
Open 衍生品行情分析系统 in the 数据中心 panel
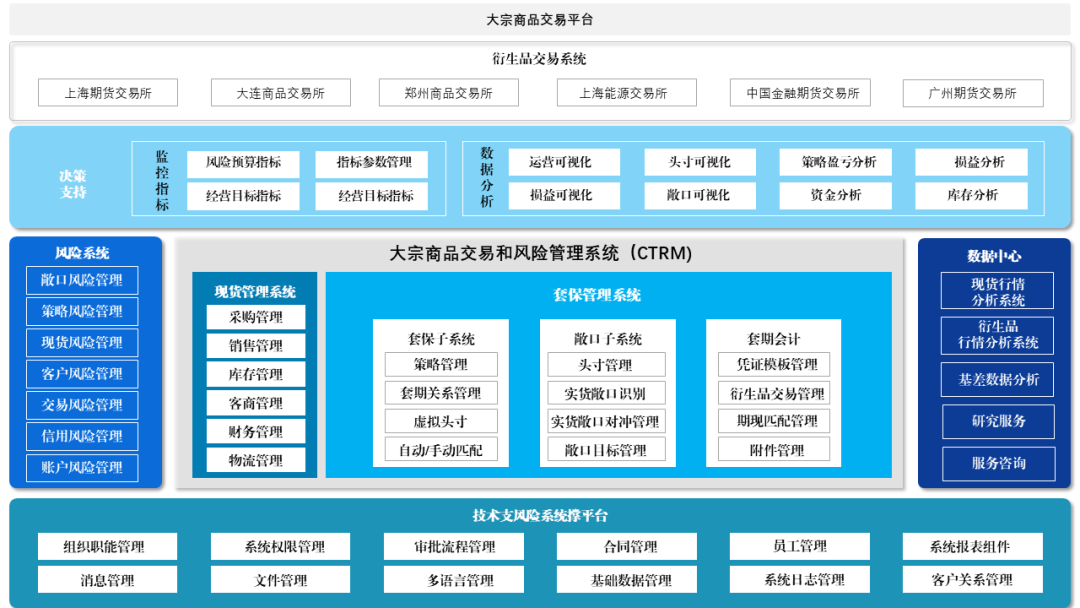996,335
